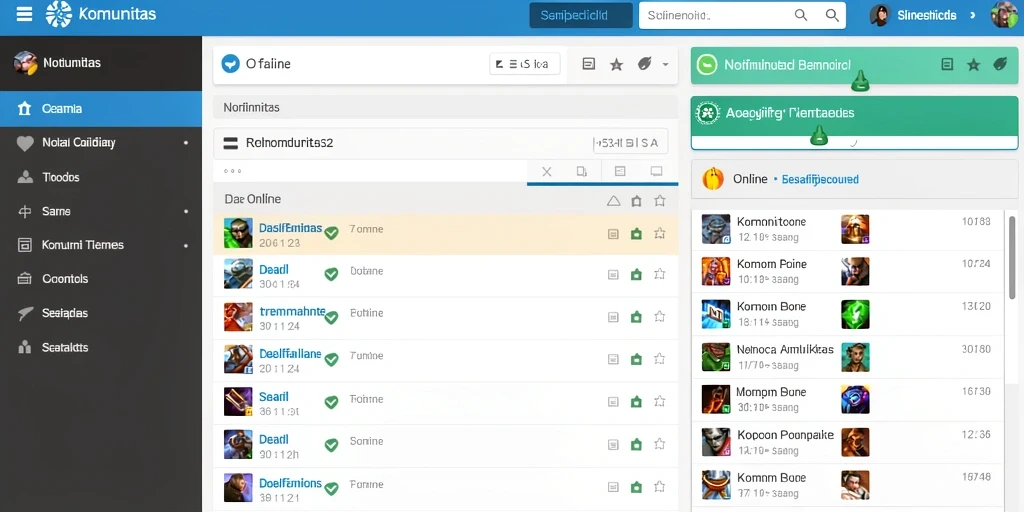Screen dimensions: 1024x512
Task: Click green lock icon in Doelffallane row
Action: click(636, 359)
